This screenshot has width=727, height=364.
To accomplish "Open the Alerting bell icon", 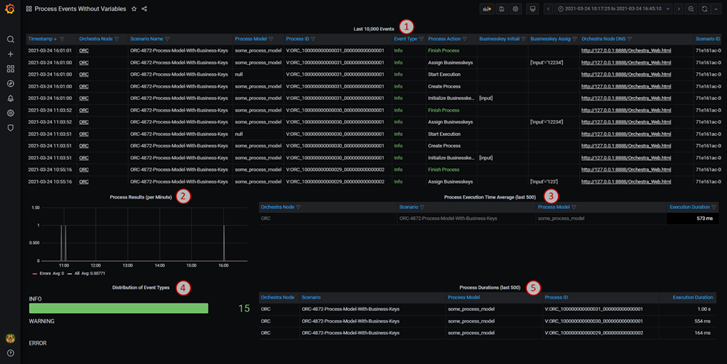I will (x=10, y=98).
